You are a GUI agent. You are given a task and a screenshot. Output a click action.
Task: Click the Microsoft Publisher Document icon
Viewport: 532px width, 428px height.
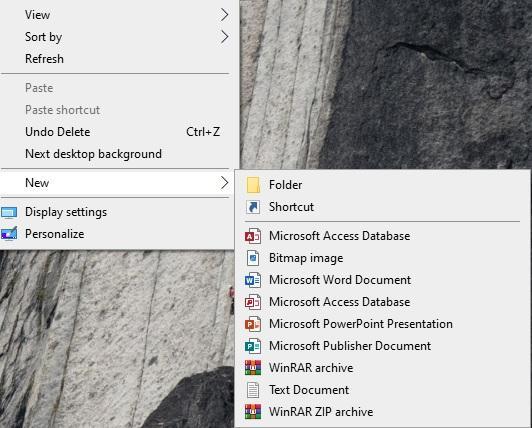point(253,346)
